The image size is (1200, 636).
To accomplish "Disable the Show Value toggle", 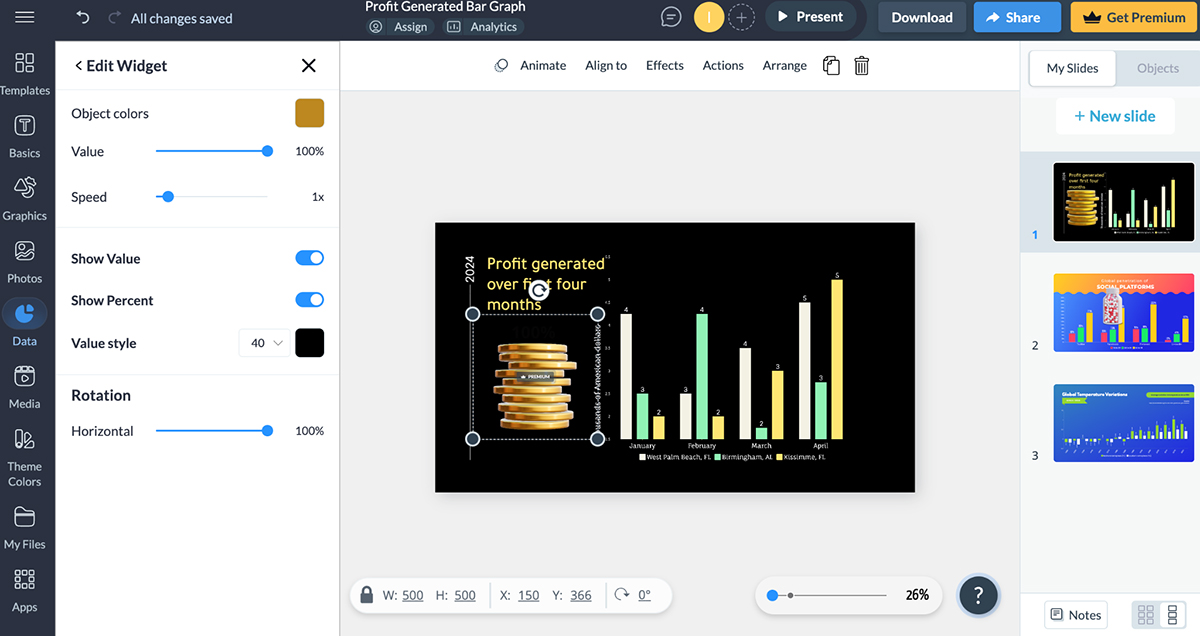I will (x=309, y=258).
